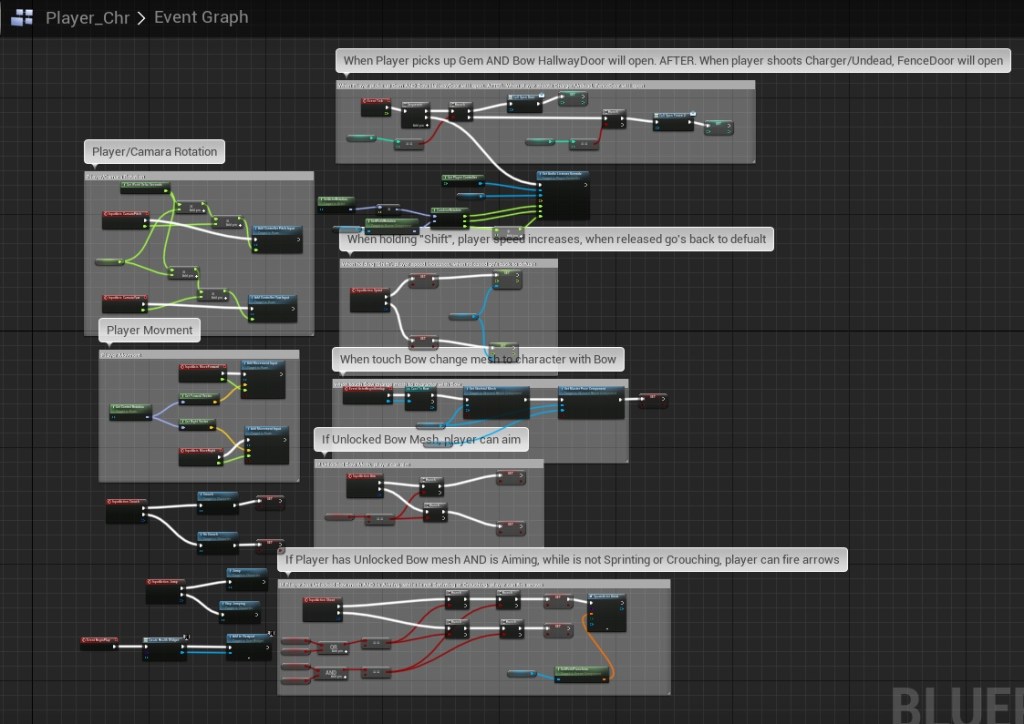Select the AND boolean node

pos(331,673)
